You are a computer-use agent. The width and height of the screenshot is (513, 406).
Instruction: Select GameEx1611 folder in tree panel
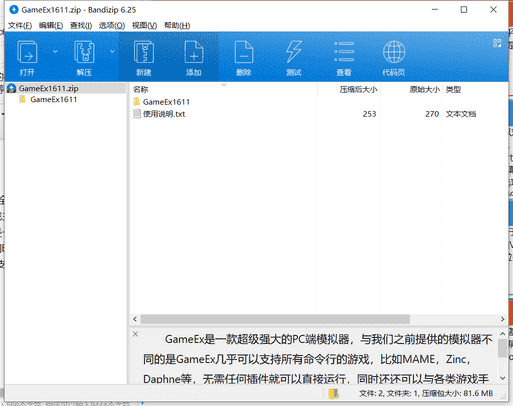pos(54,99)
